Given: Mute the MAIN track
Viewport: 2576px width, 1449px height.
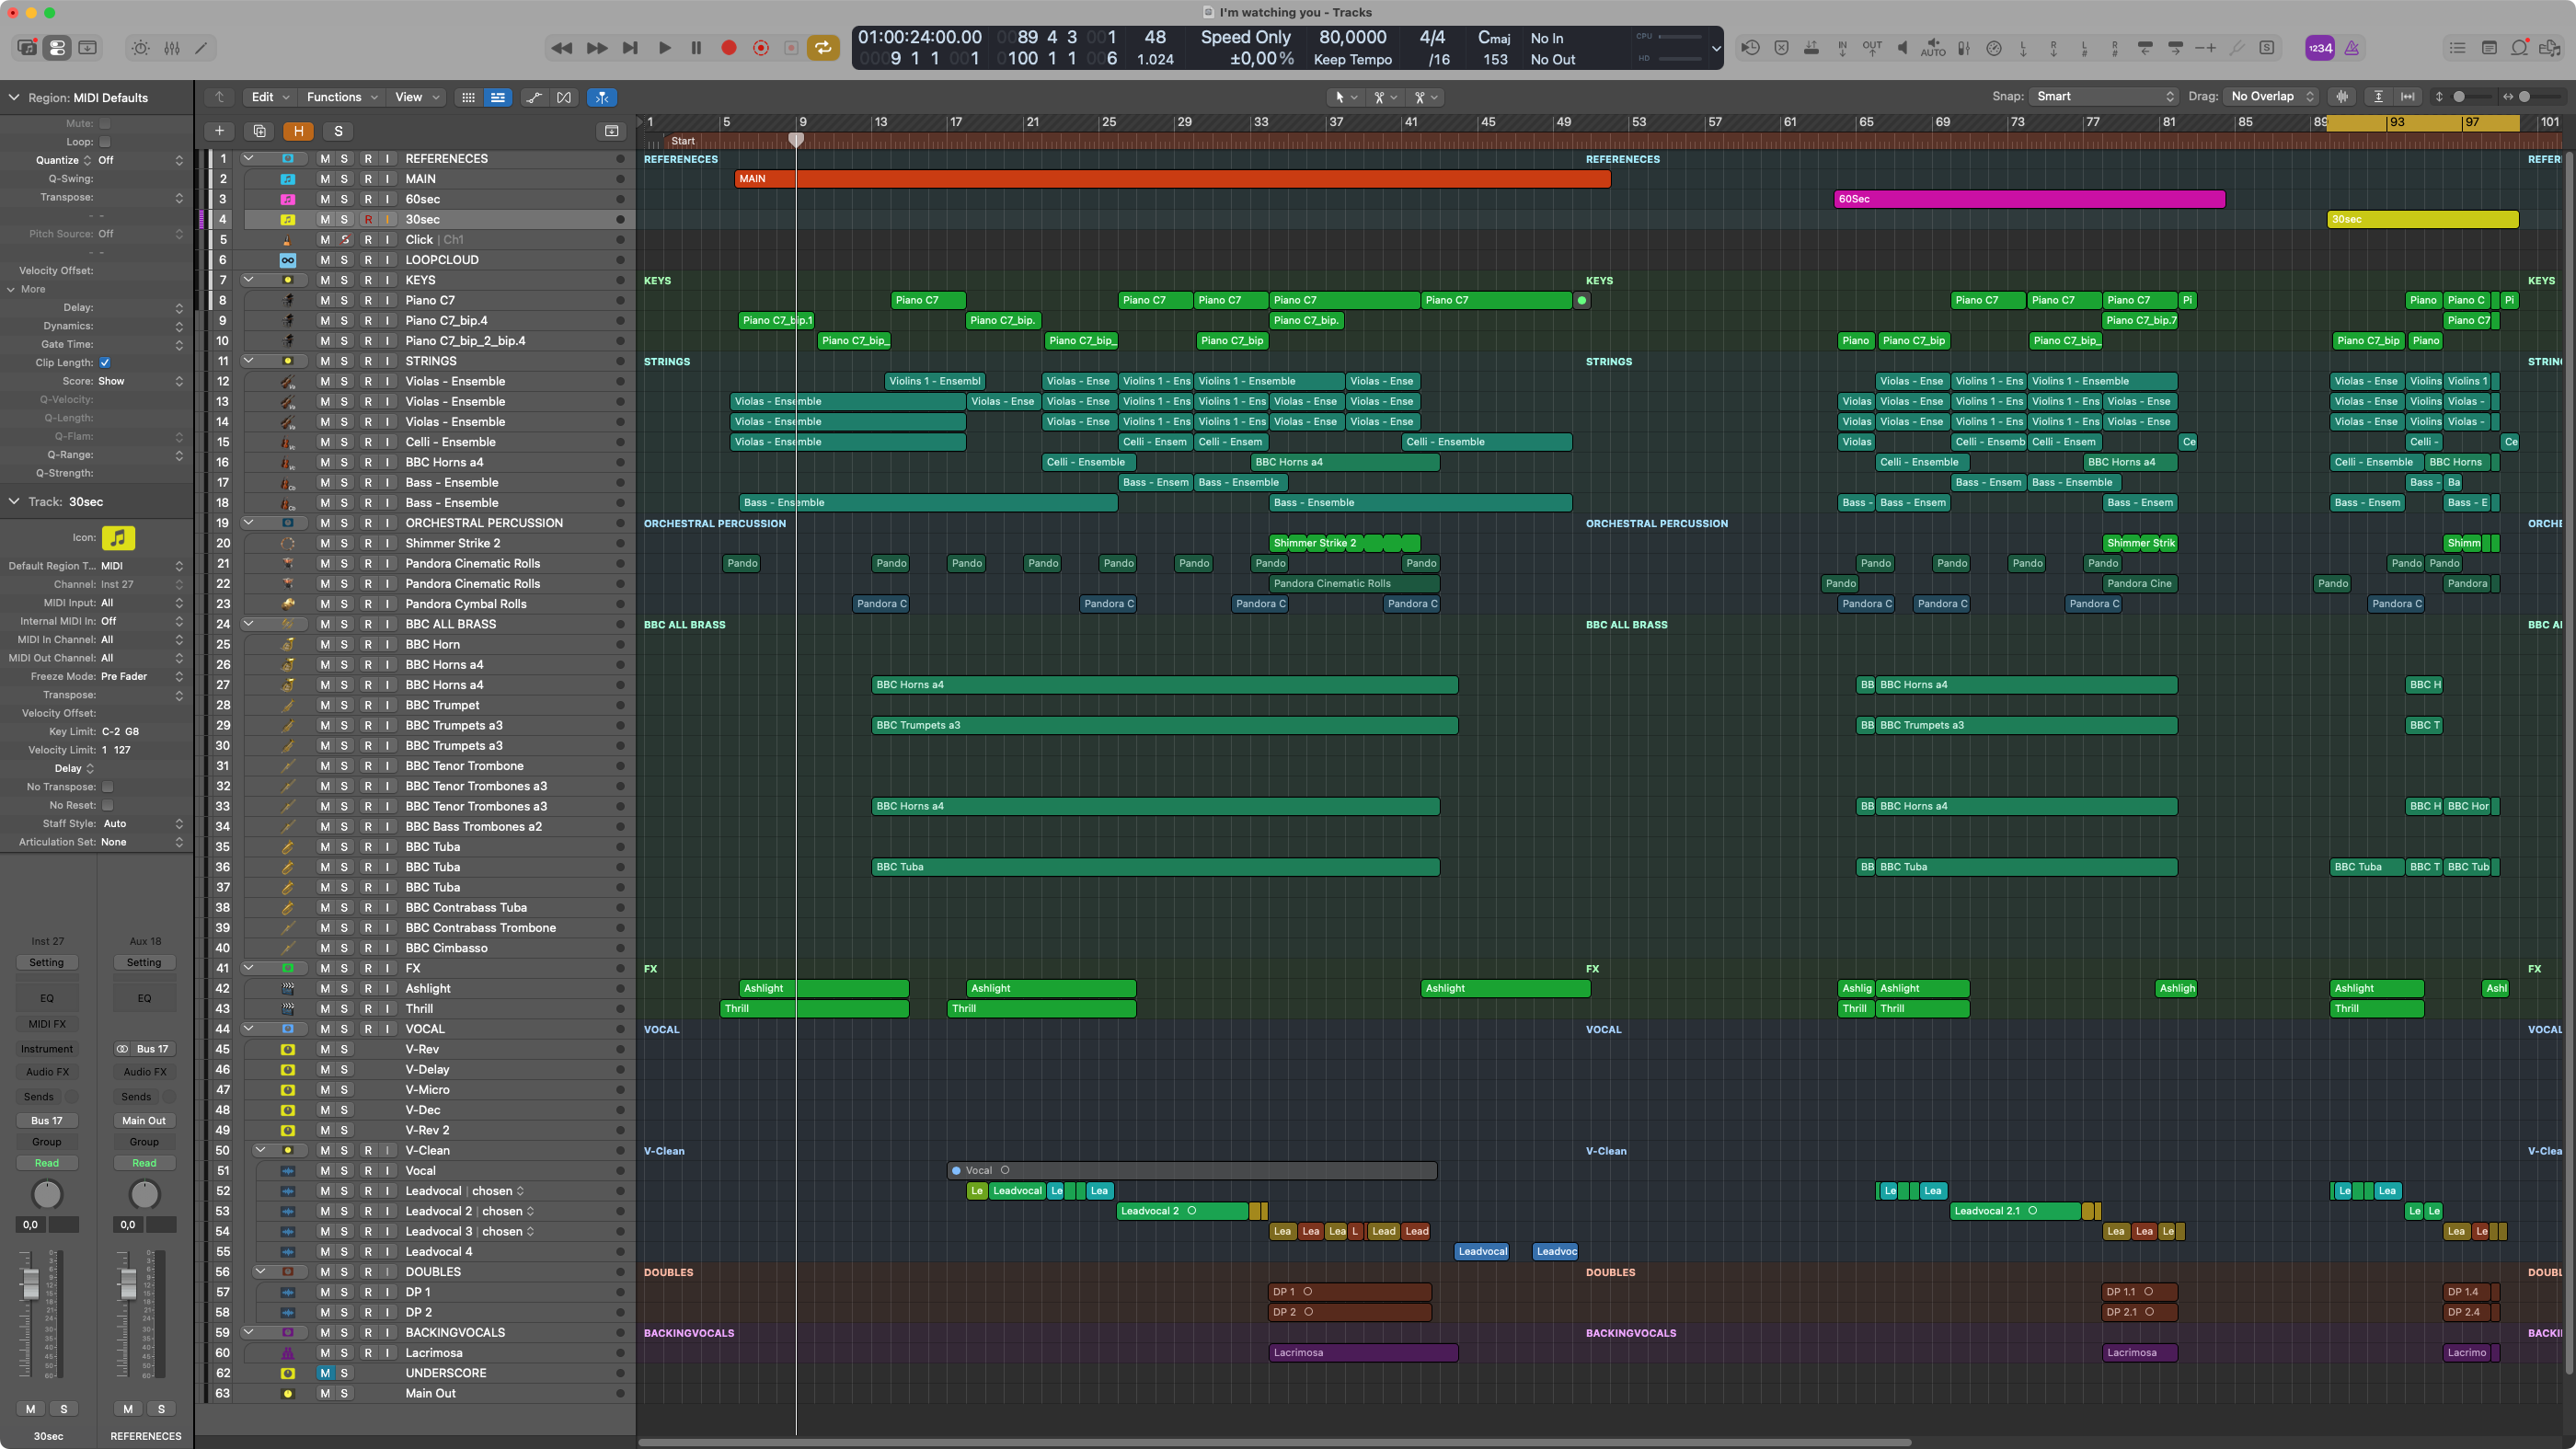Looking at the screenshot, I should [324, 179].
